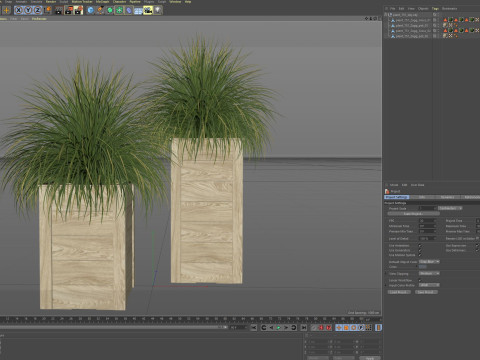Screen dimensions: 480x360
Task: Go to the start of animation
Action: click(x=253, y=328)
